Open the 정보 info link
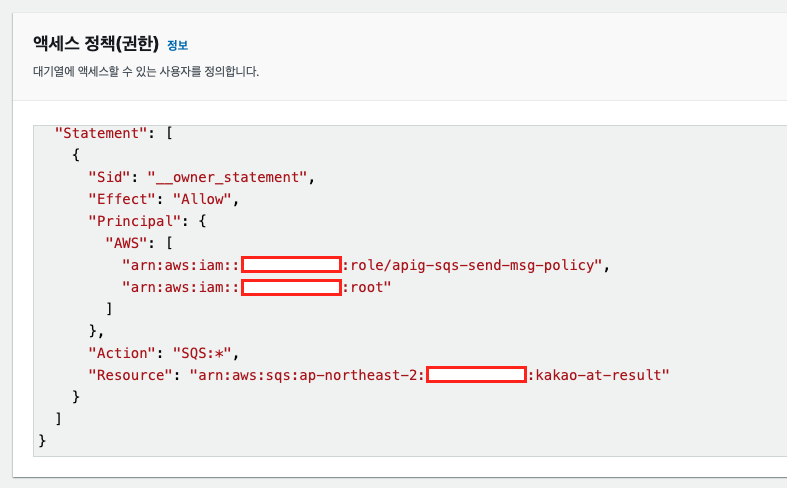787x488 pixels. coord(177,45)
